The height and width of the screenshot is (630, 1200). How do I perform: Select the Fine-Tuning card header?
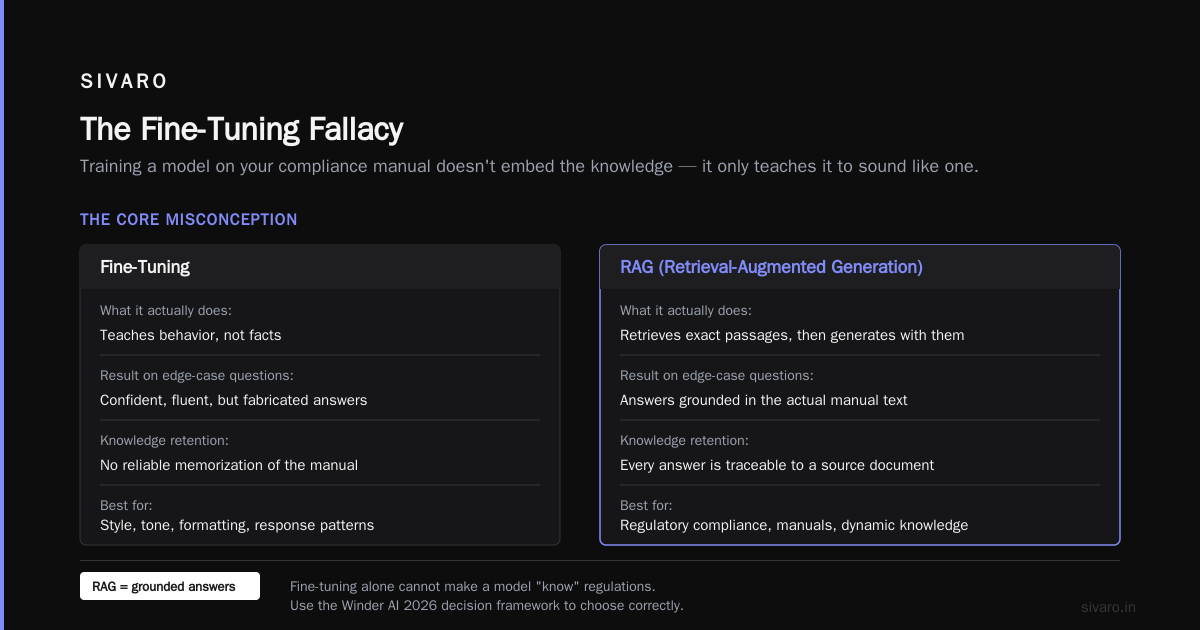click(x=320, y=267)
